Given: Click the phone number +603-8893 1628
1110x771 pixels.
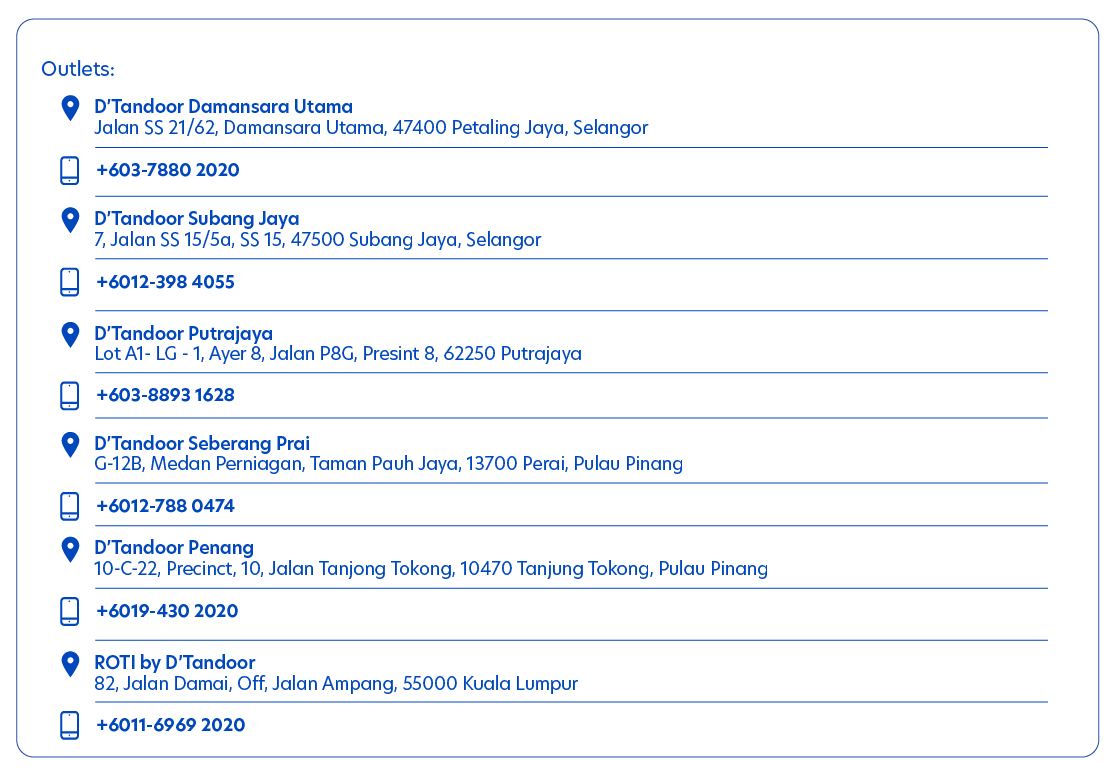Looking at the screenshot, I should pos(166,395).
